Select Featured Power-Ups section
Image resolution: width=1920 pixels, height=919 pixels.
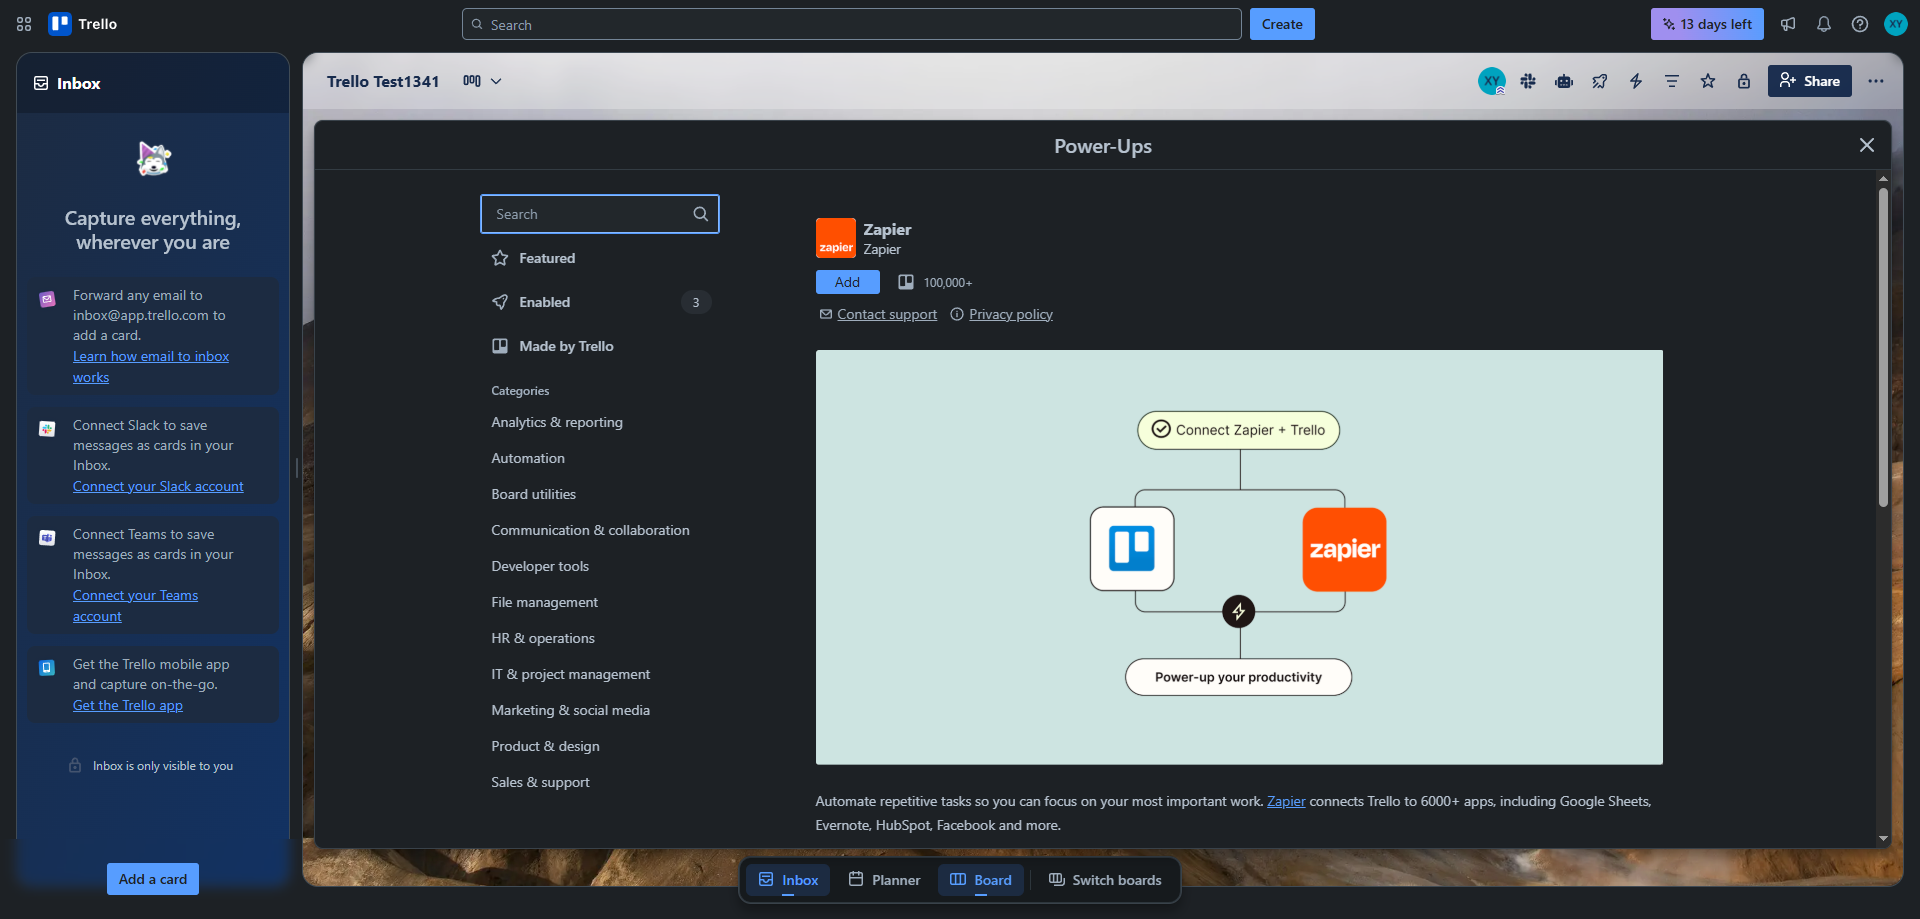(600, 258)
